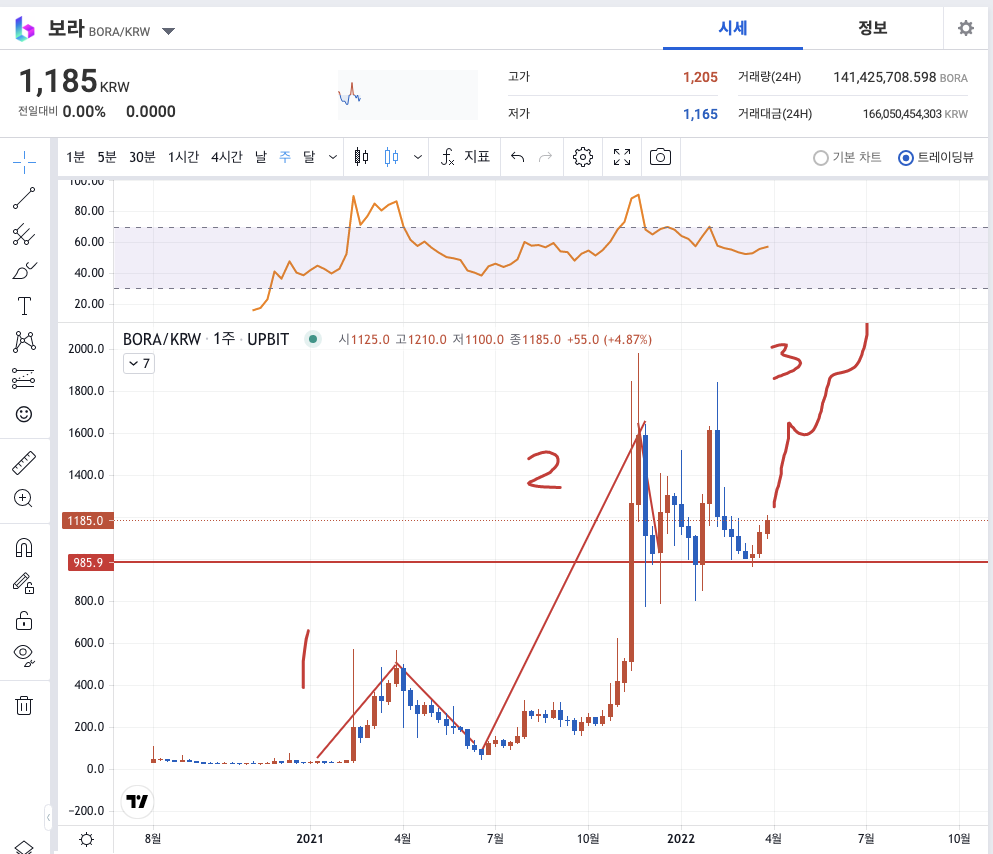Select the ruler measure tool
Image resolution: width=993 pixels, height=854 pixels.
click(x=24, y=463)
